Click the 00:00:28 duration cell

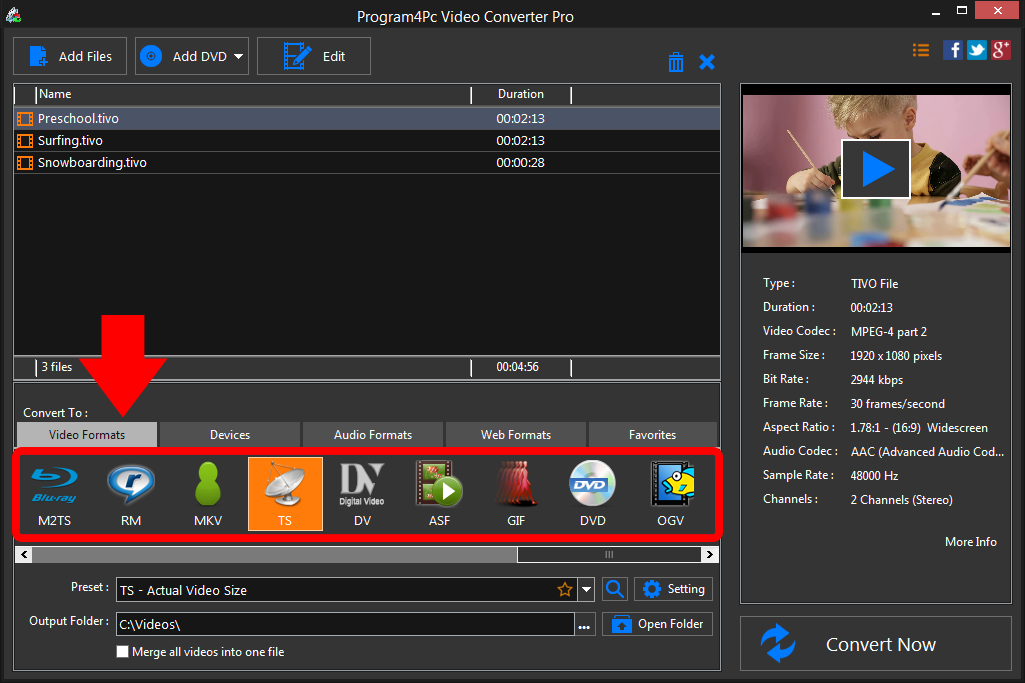[520, 163]
